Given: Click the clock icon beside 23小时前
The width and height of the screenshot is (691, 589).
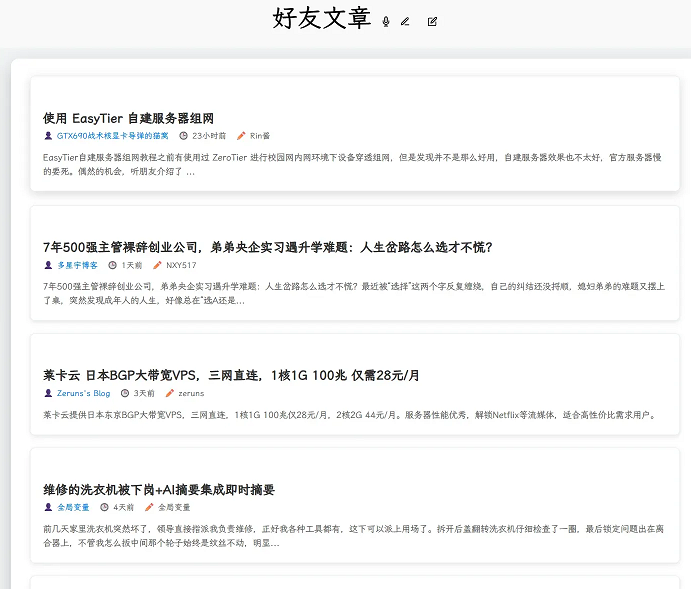Looking at the screenshot, I should [183, 136].
